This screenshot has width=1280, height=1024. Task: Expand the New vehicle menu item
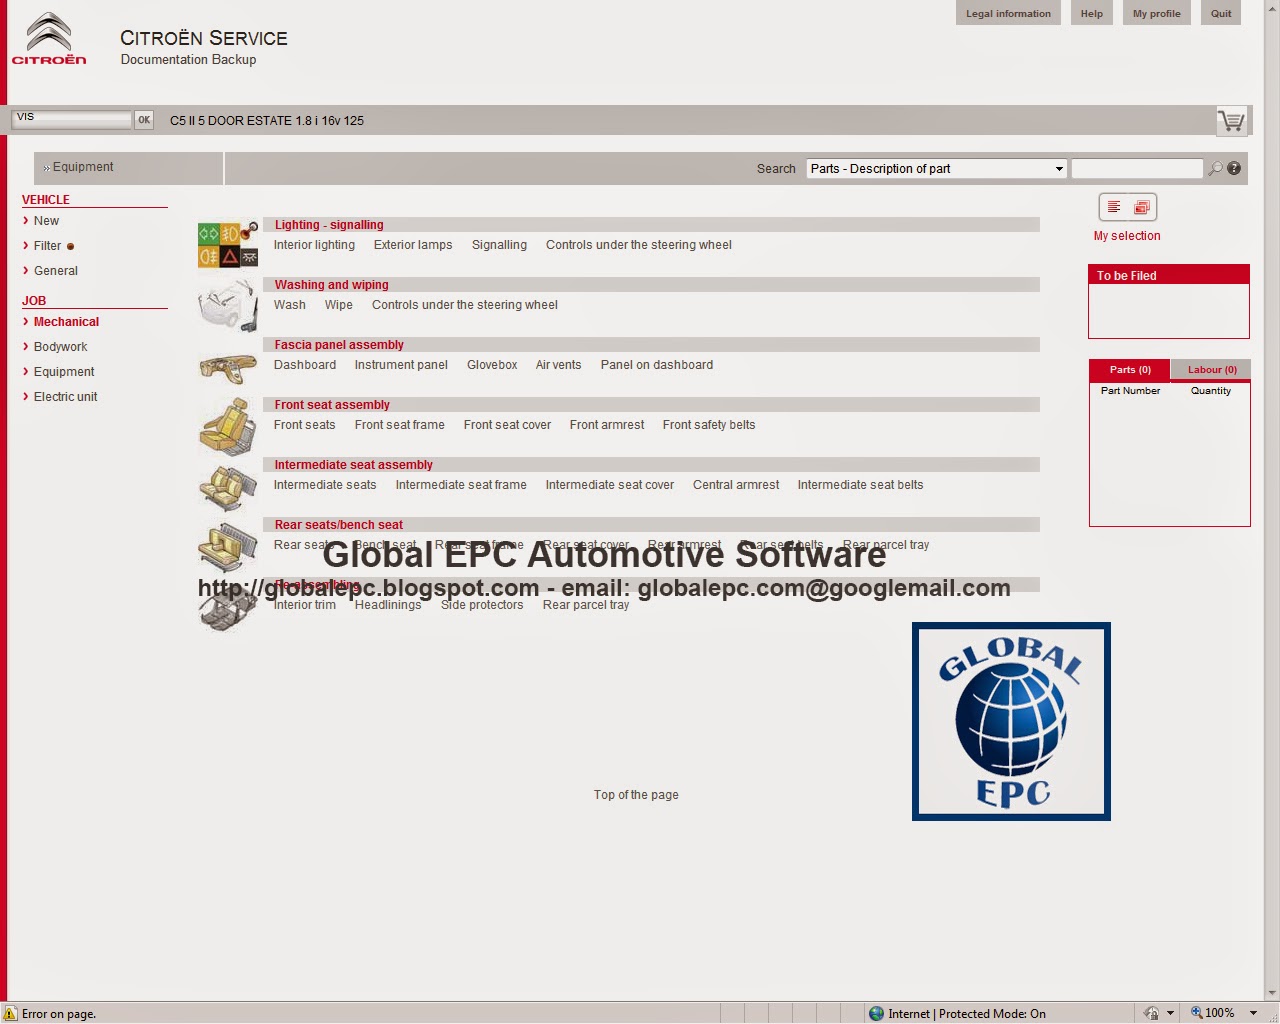(x=46, y=221)
